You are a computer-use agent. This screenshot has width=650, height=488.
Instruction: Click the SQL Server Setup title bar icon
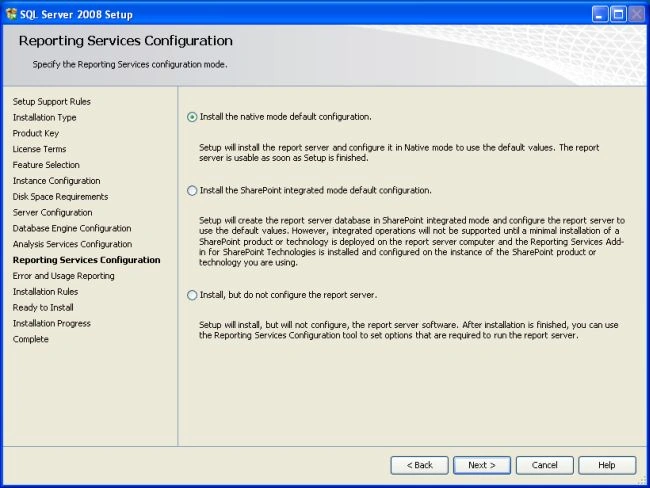(x=11, y=14)
